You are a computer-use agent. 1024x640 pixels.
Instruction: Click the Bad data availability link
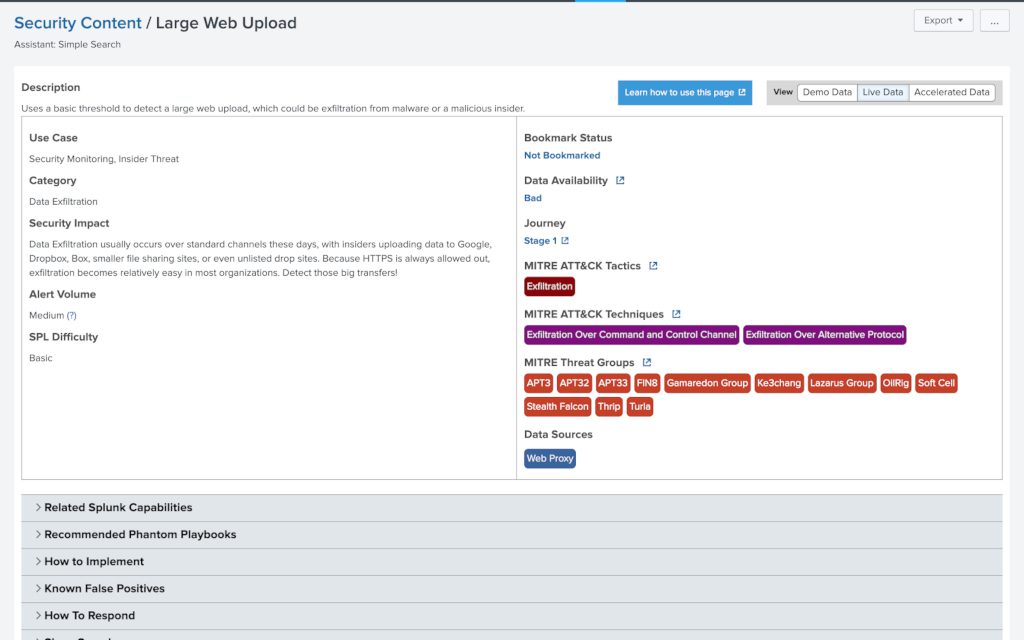click(532, 198)
